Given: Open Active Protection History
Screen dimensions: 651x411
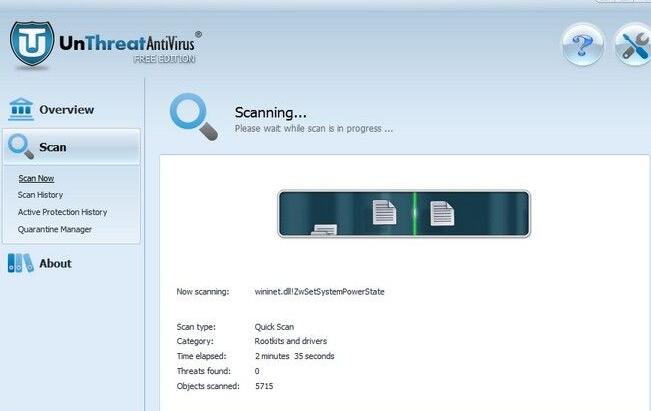Looking at the screenshot, I should (62, 212).
